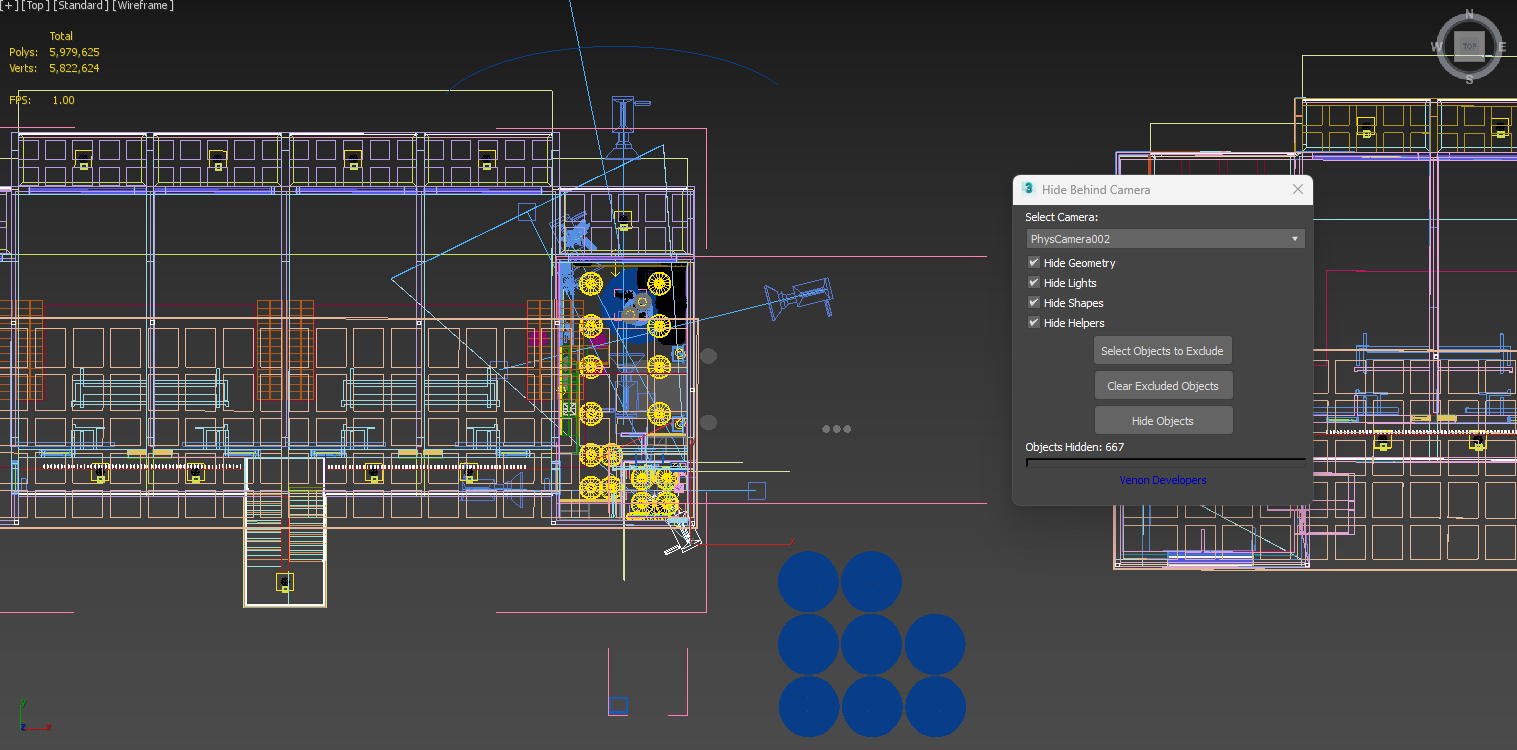The height and width of the screenshot is (750, 1517).
Task: Open the [Top] point-of-view menu
Action: (36, 6)
